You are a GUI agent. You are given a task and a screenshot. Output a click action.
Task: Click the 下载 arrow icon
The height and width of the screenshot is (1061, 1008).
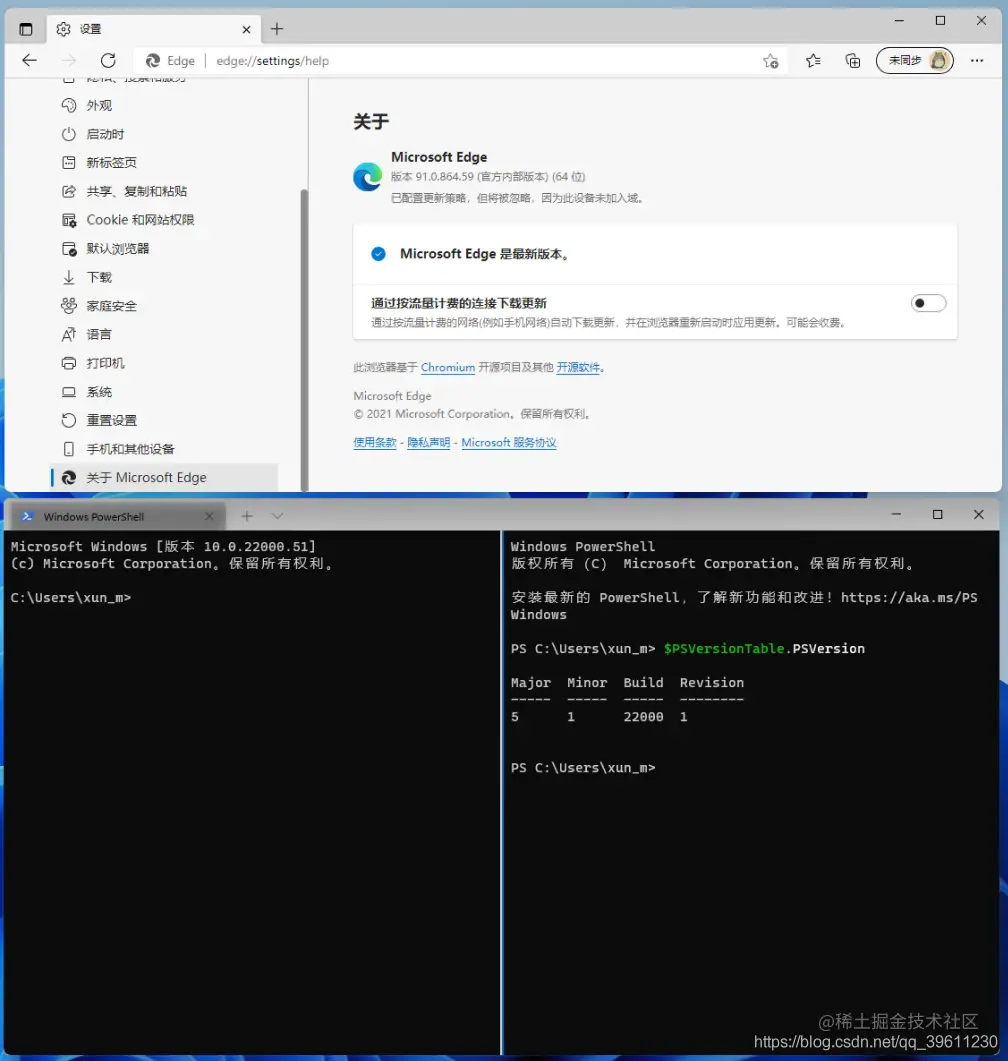click(x=68, y=277)
